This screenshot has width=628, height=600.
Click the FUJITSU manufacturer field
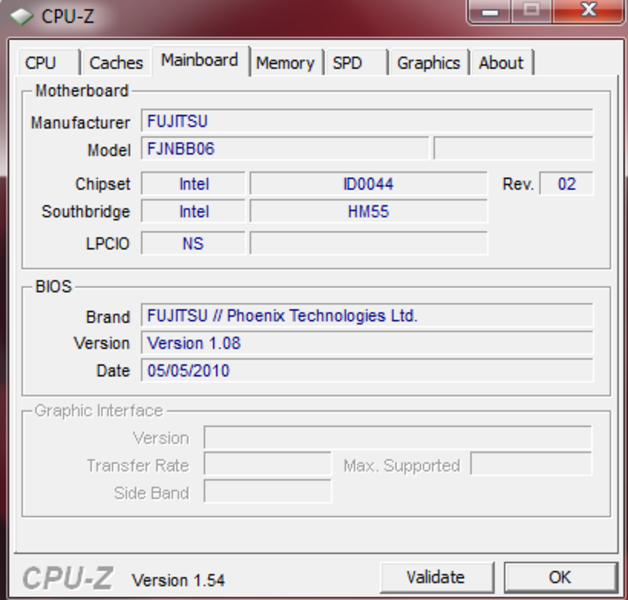pos(367,121)
